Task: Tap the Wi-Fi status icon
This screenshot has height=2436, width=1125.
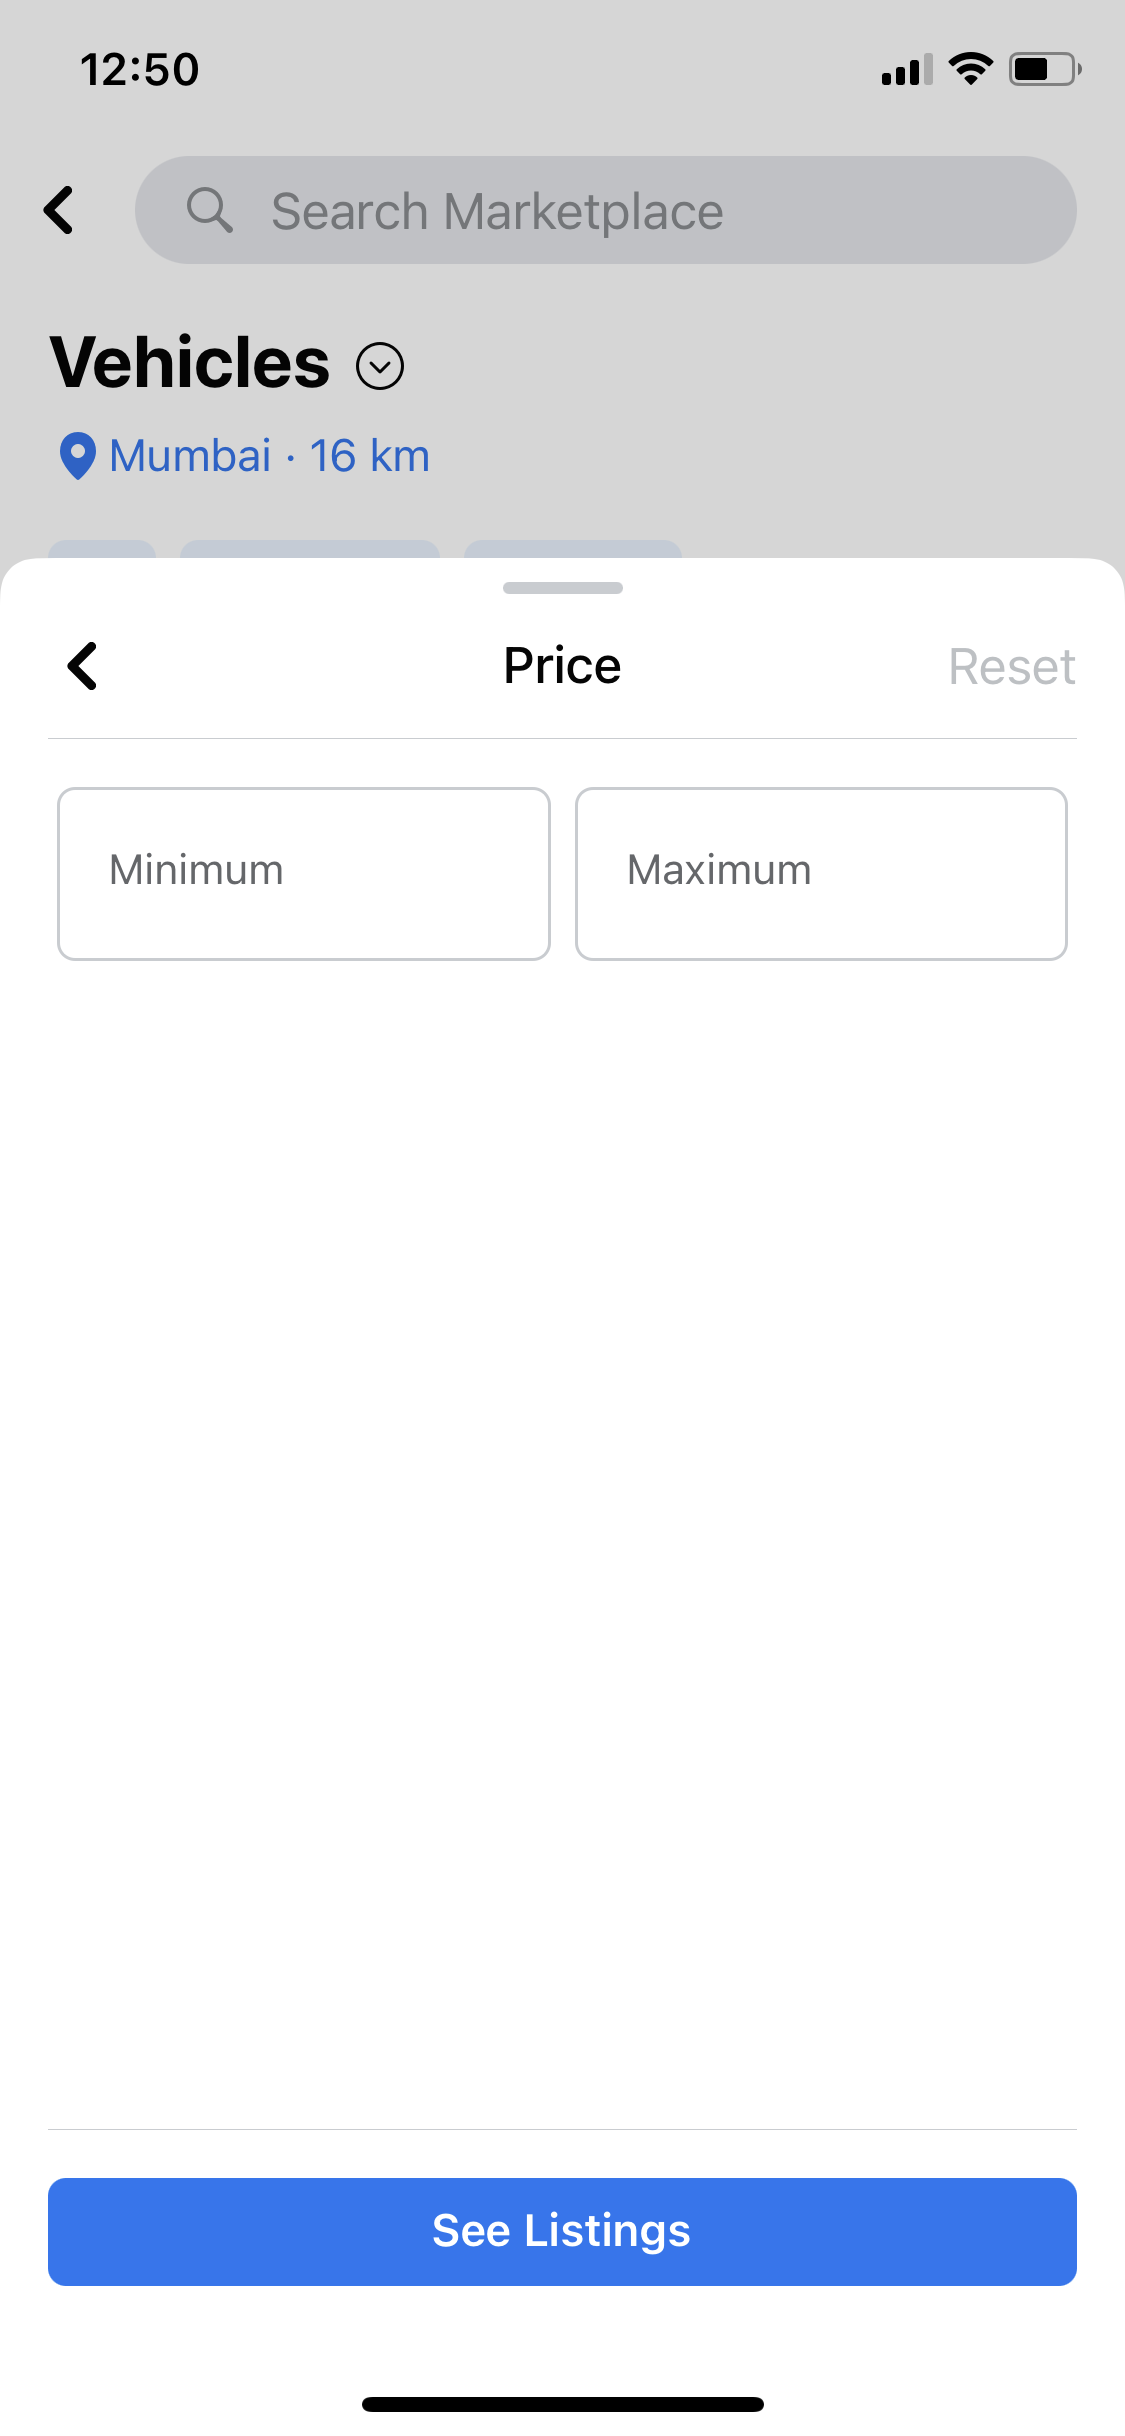Action: 970,69
